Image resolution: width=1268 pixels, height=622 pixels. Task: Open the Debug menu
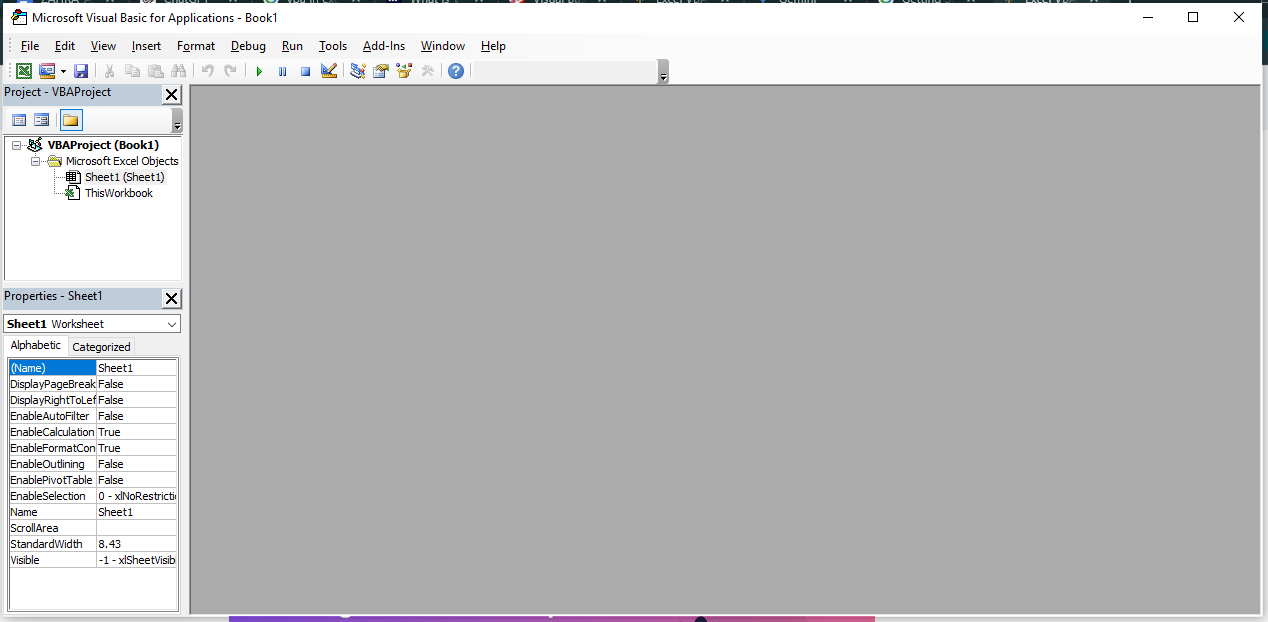(248, 46)
